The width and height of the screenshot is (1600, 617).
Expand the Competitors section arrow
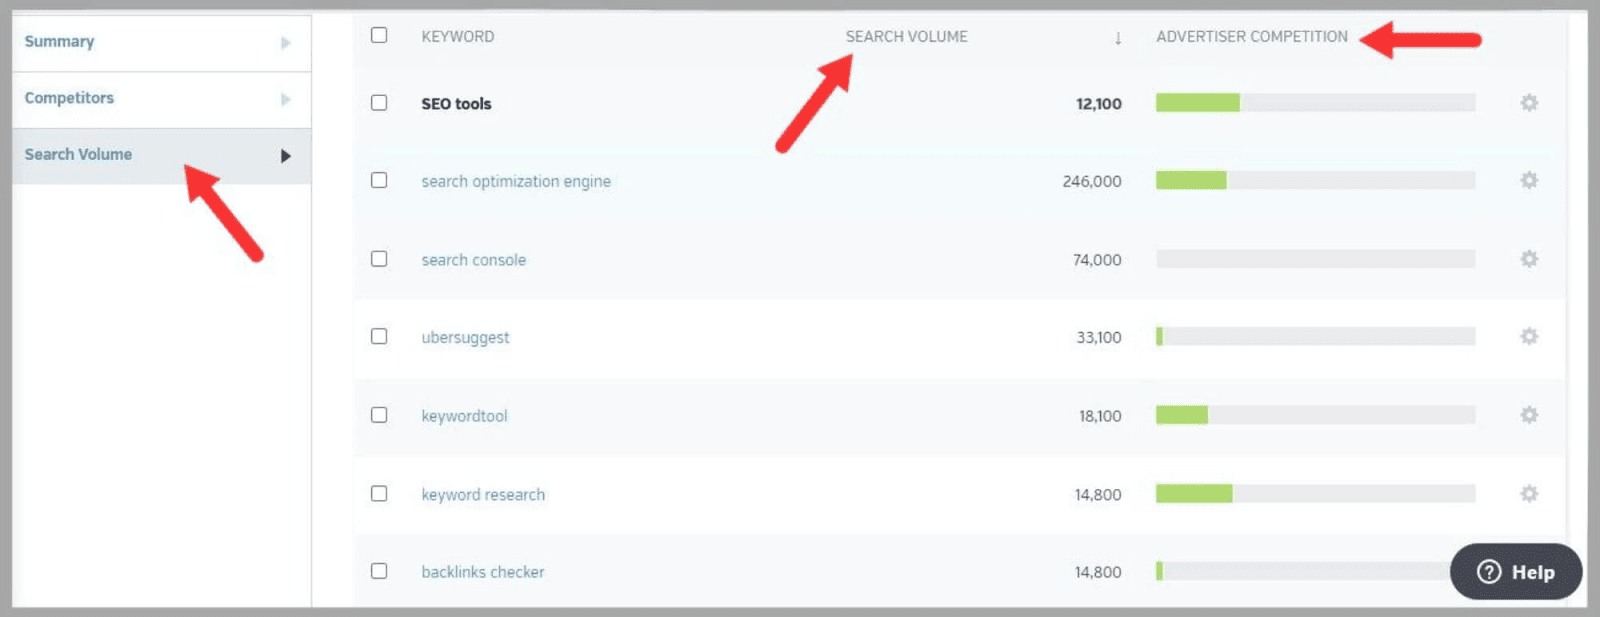point(286,99)
